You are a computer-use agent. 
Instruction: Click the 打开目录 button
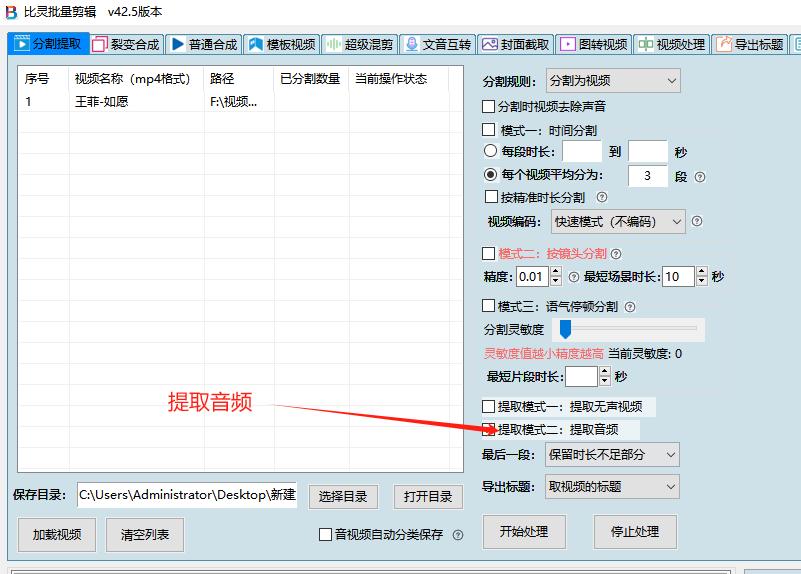[x=428, y=496]
